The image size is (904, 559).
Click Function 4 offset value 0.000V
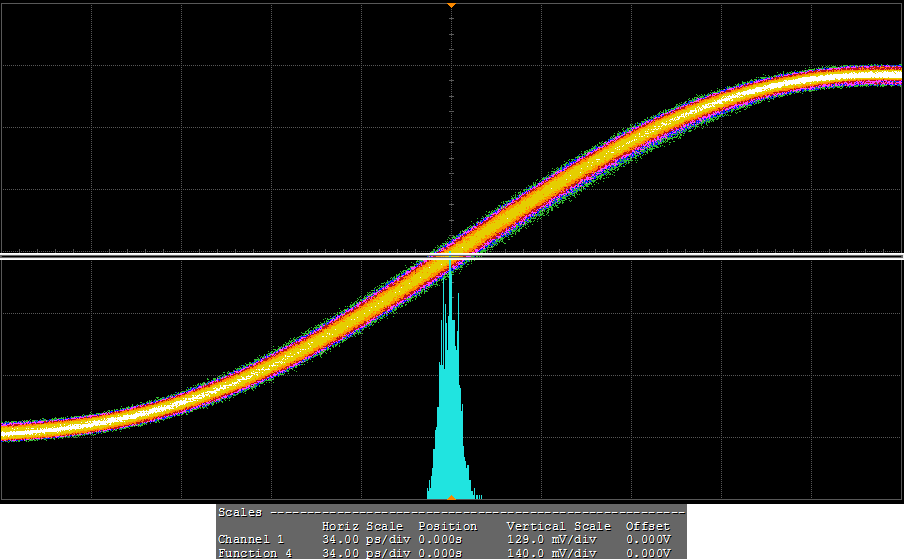point(648,553)
